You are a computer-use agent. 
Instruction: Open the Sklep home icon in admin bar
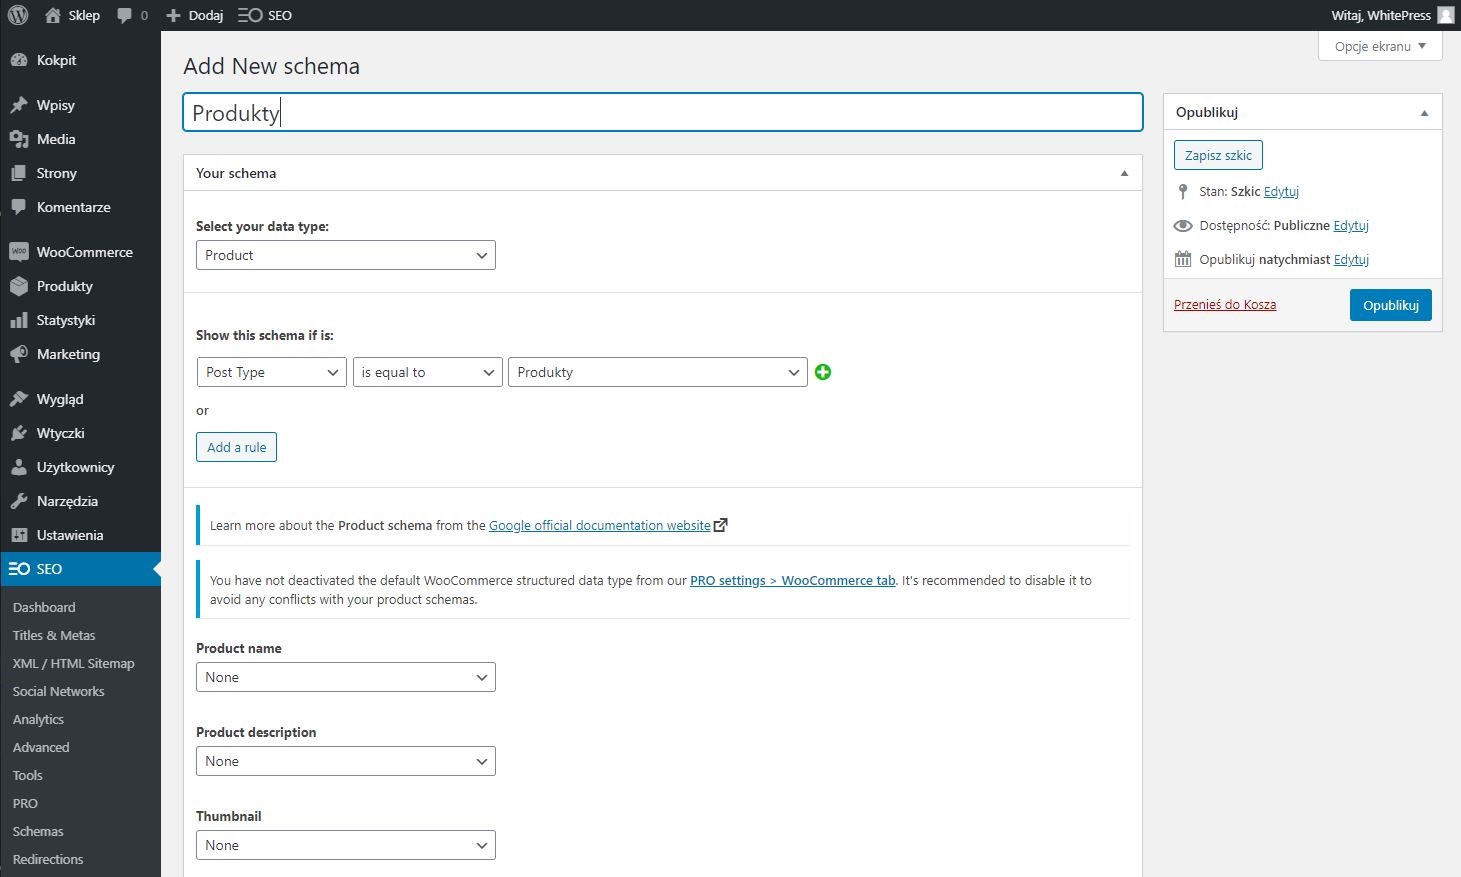(53, 15)
